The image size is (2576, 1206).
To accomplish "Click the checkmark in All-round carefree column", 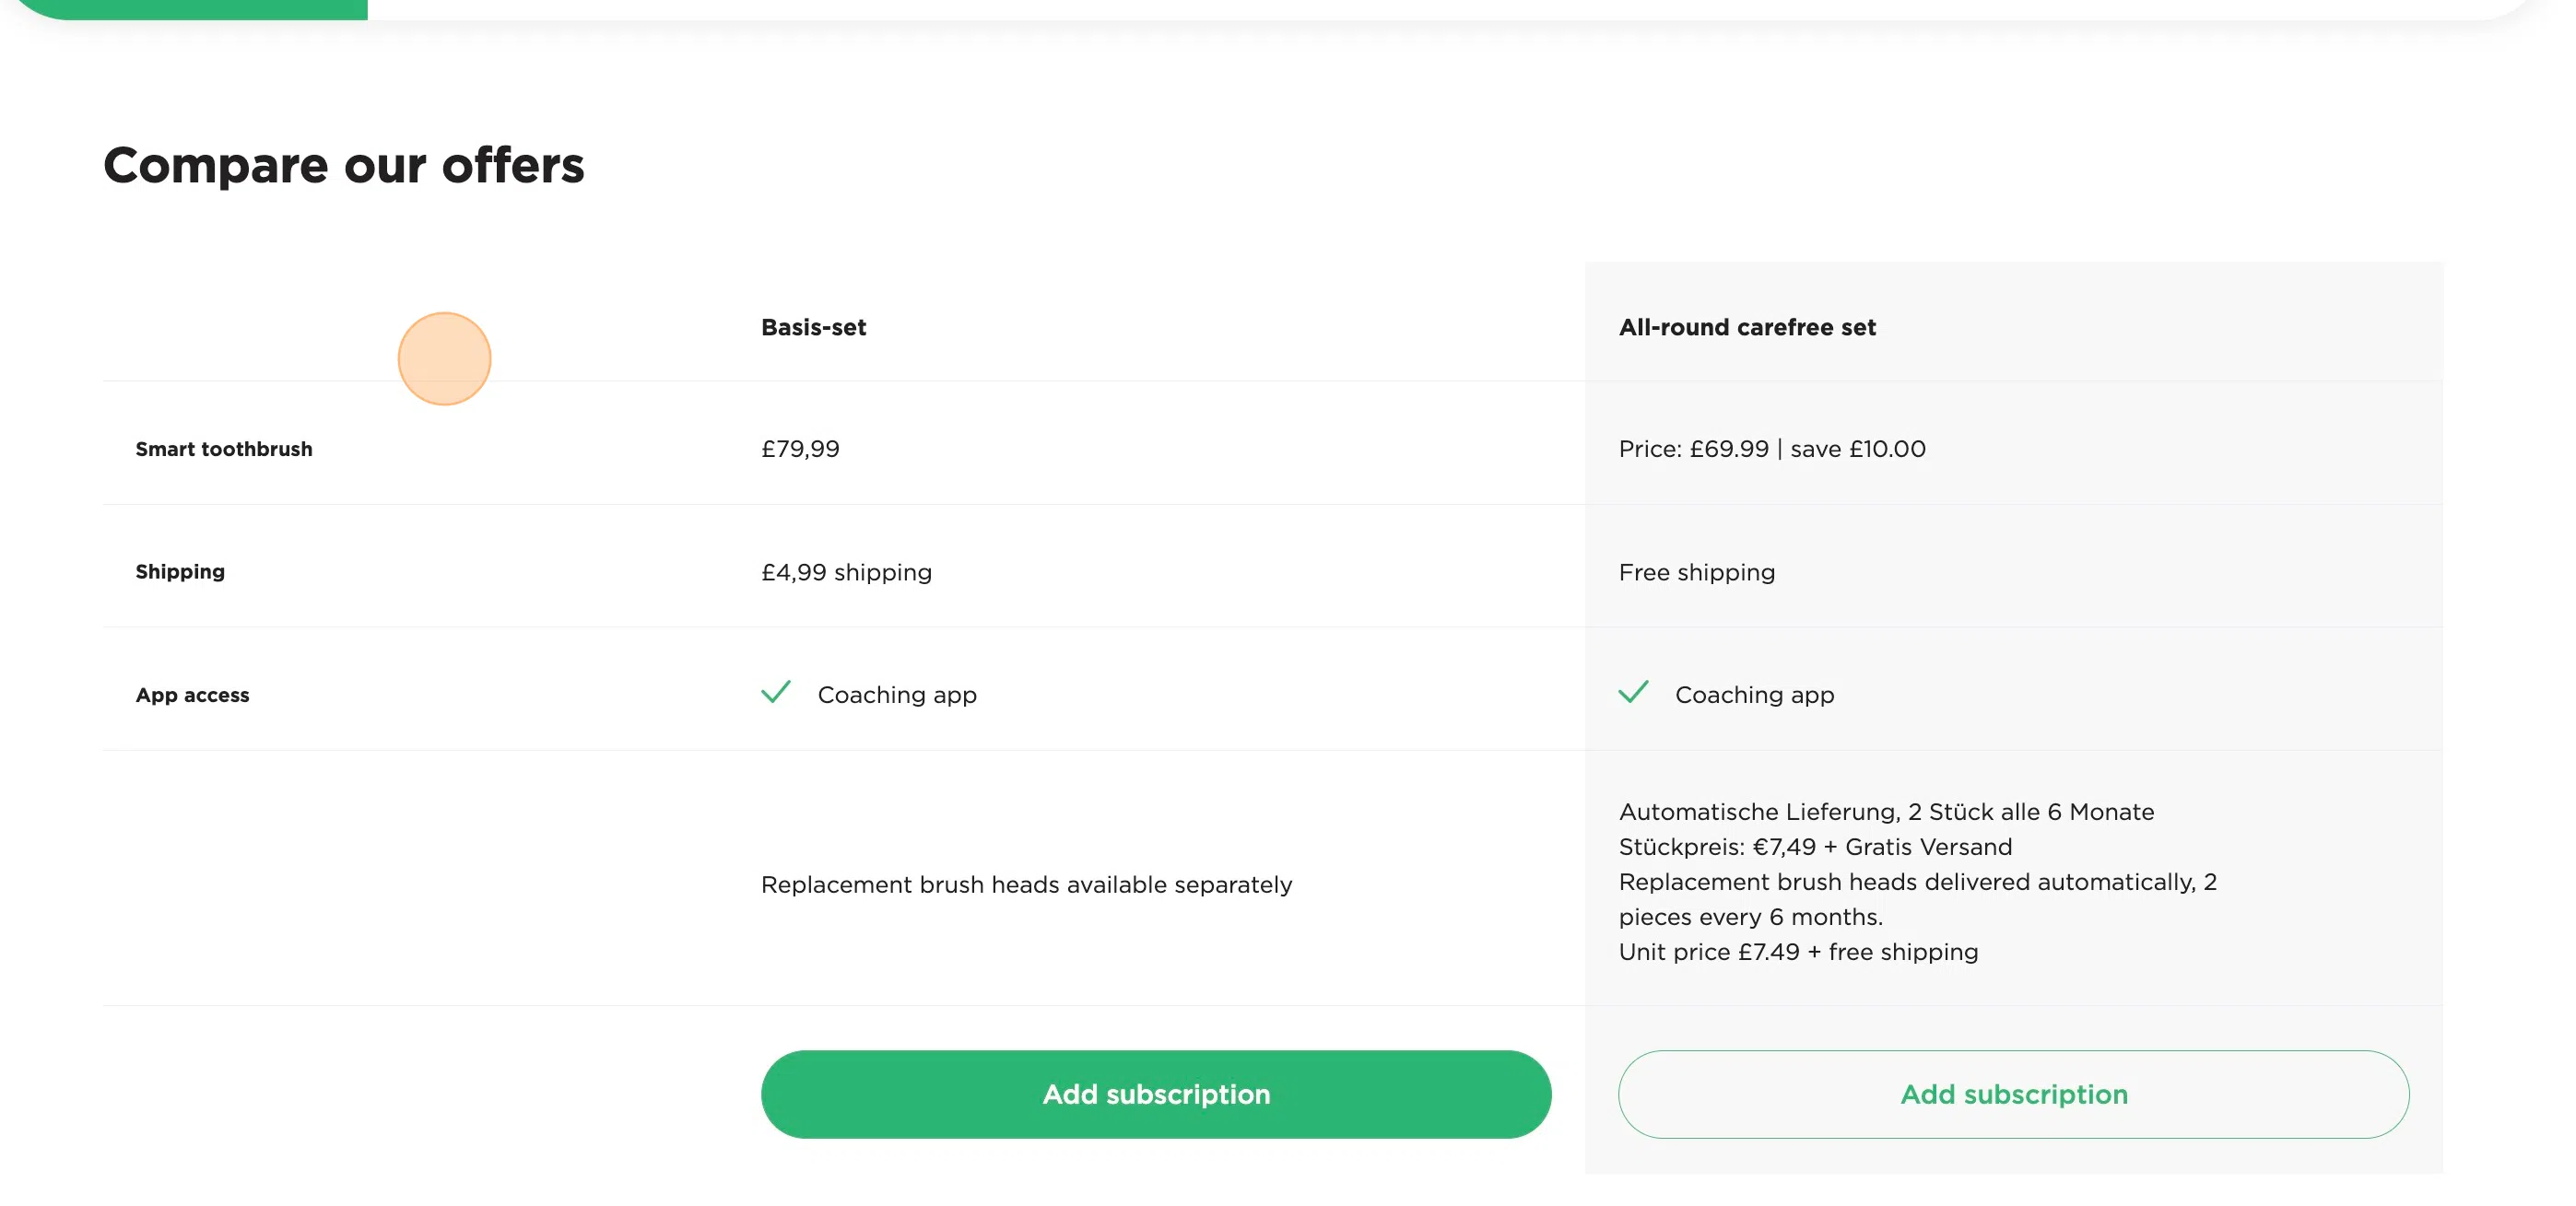I will [1633, 692].
